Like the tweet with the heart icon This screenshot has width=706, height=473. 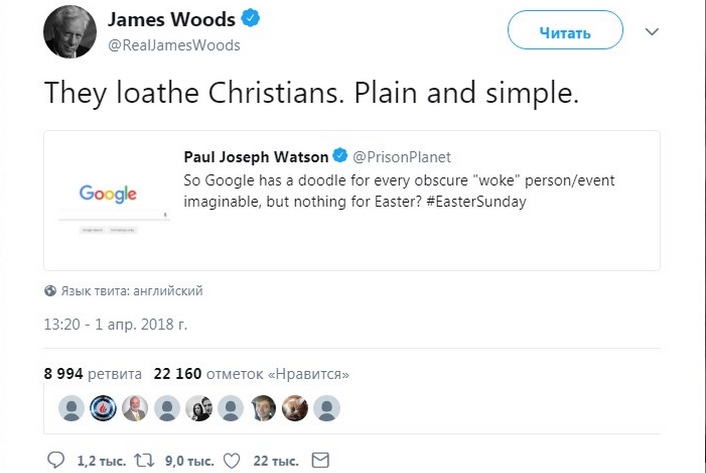[x=232, y=461]
